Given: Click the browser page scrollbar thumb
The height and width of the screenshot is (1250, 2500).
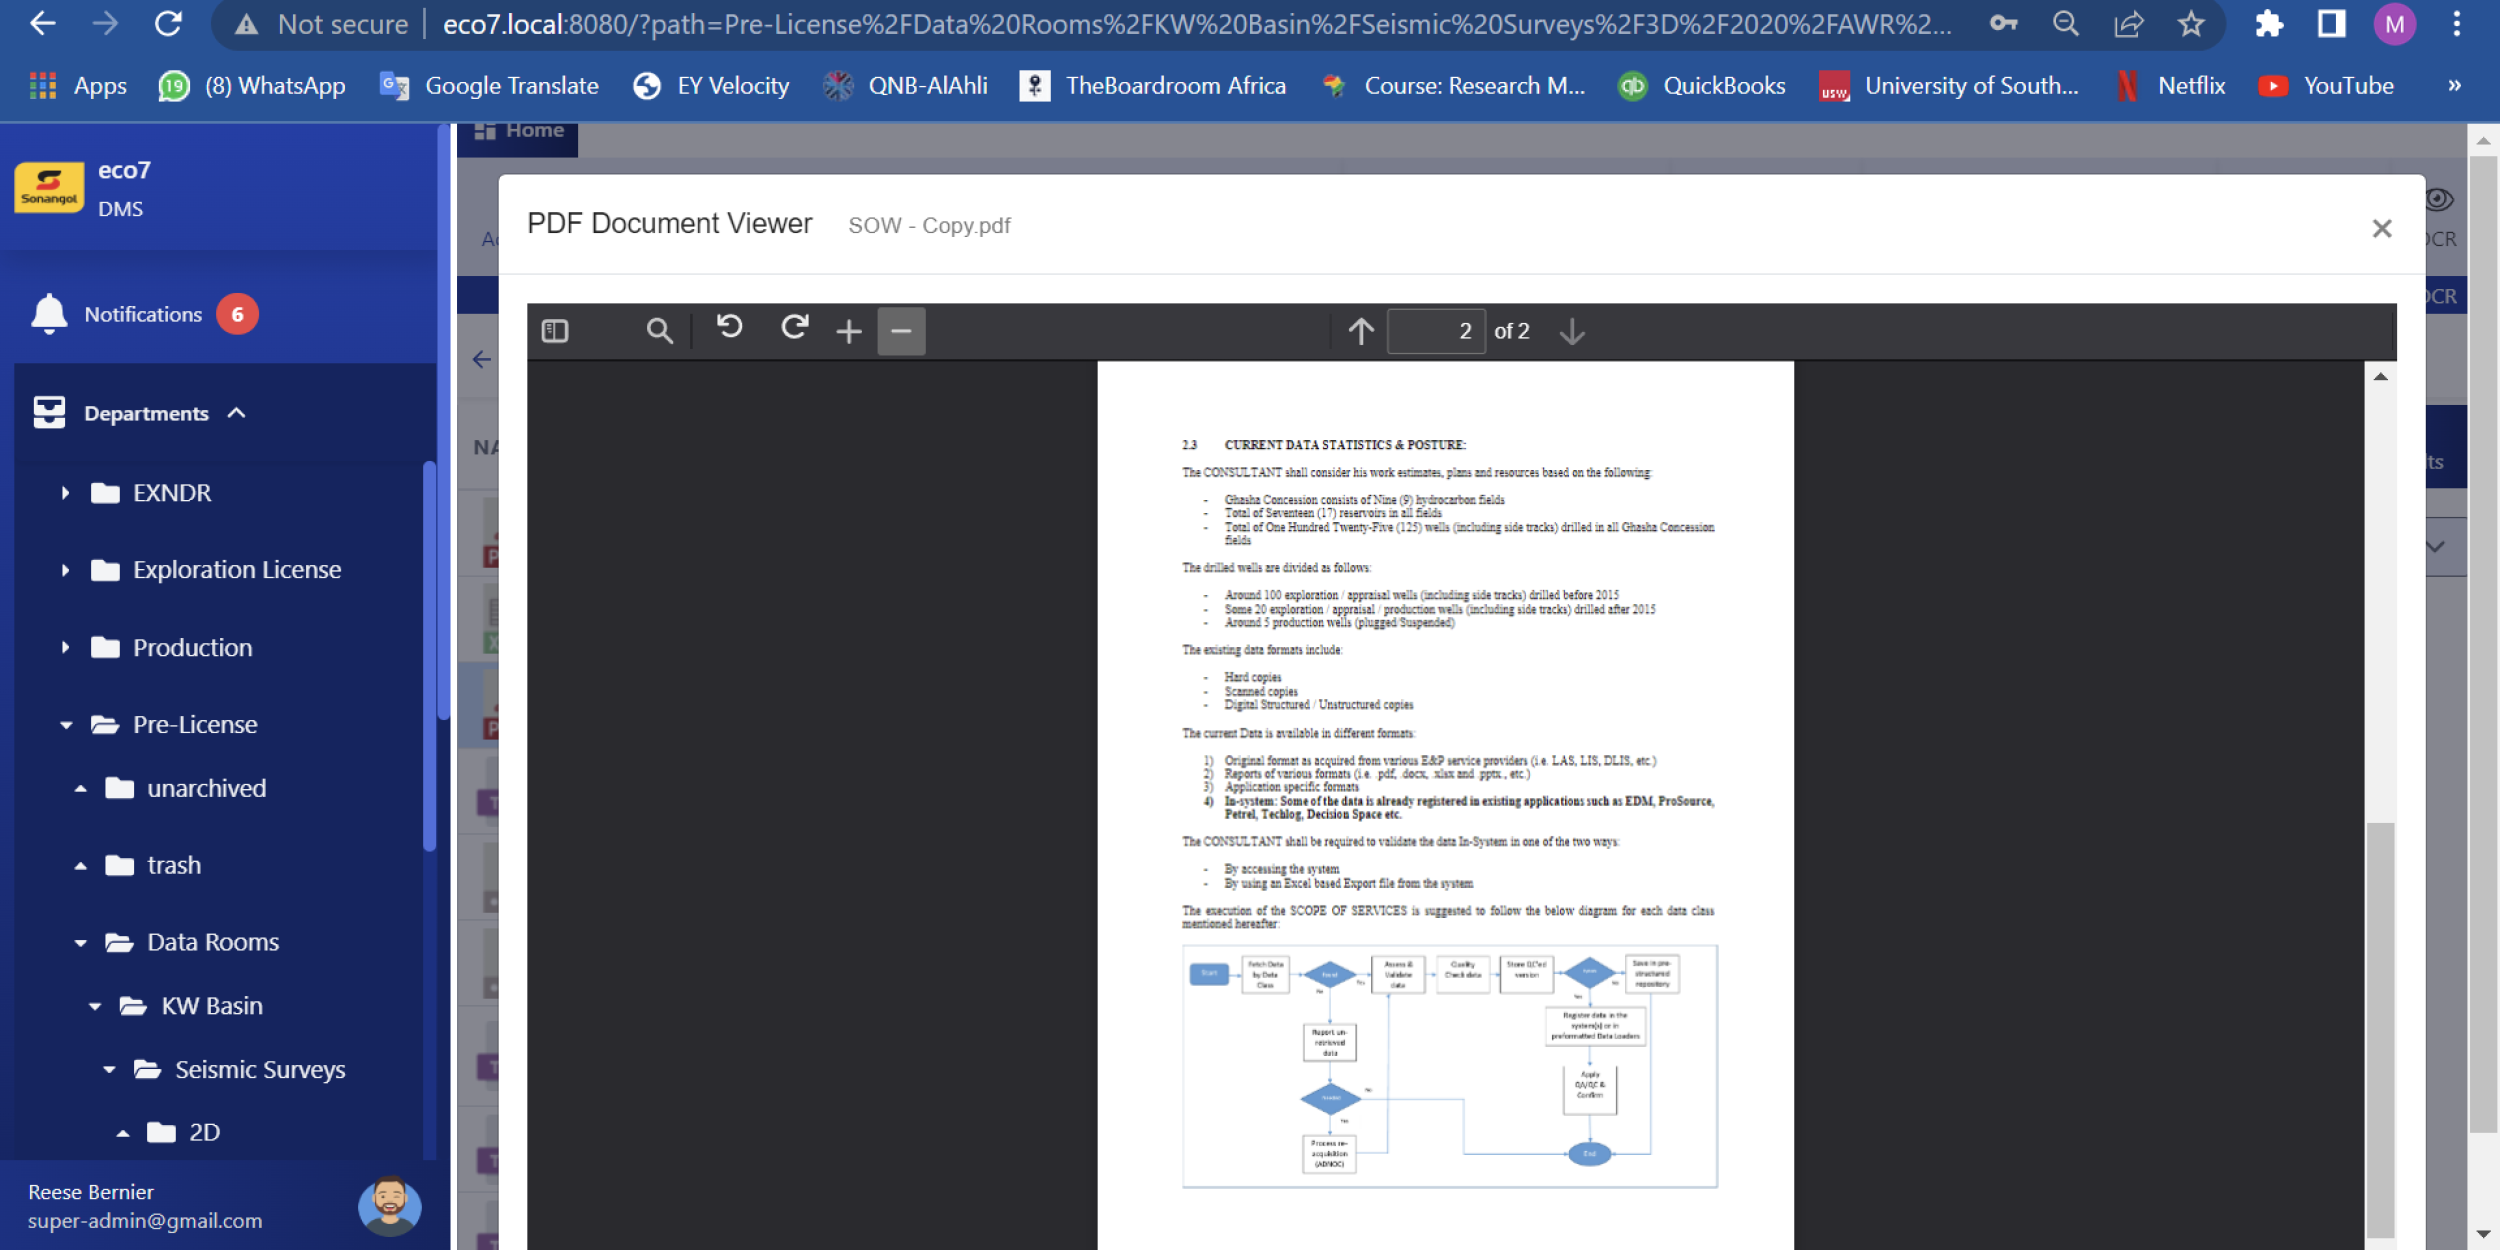Looking at the screenshot, I should (x=2483, y=644).
